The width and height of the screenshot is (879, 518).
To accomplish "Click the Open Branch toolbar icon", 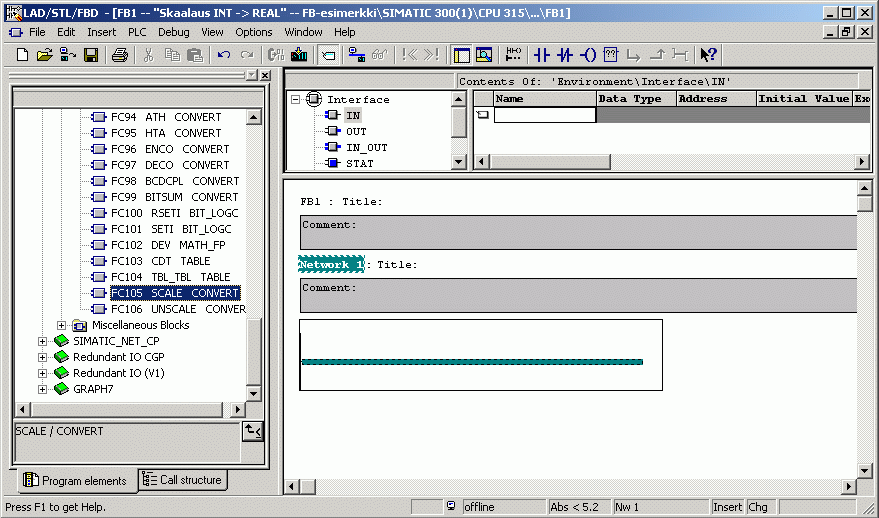I will [x=633, y=54].
